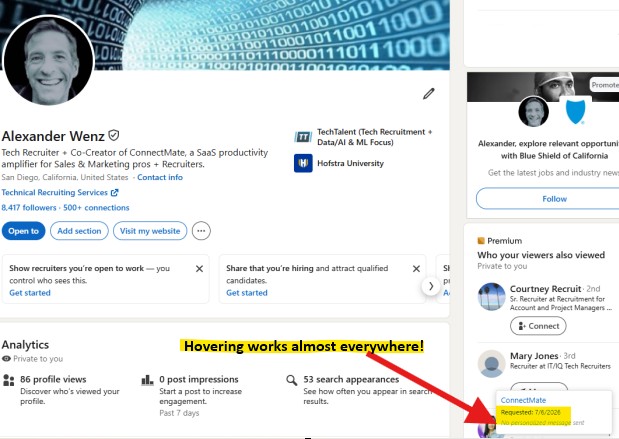This screenshot has height=439, width=619.
Task: Dismiss the share that you're hiring card
Action: 416,269
